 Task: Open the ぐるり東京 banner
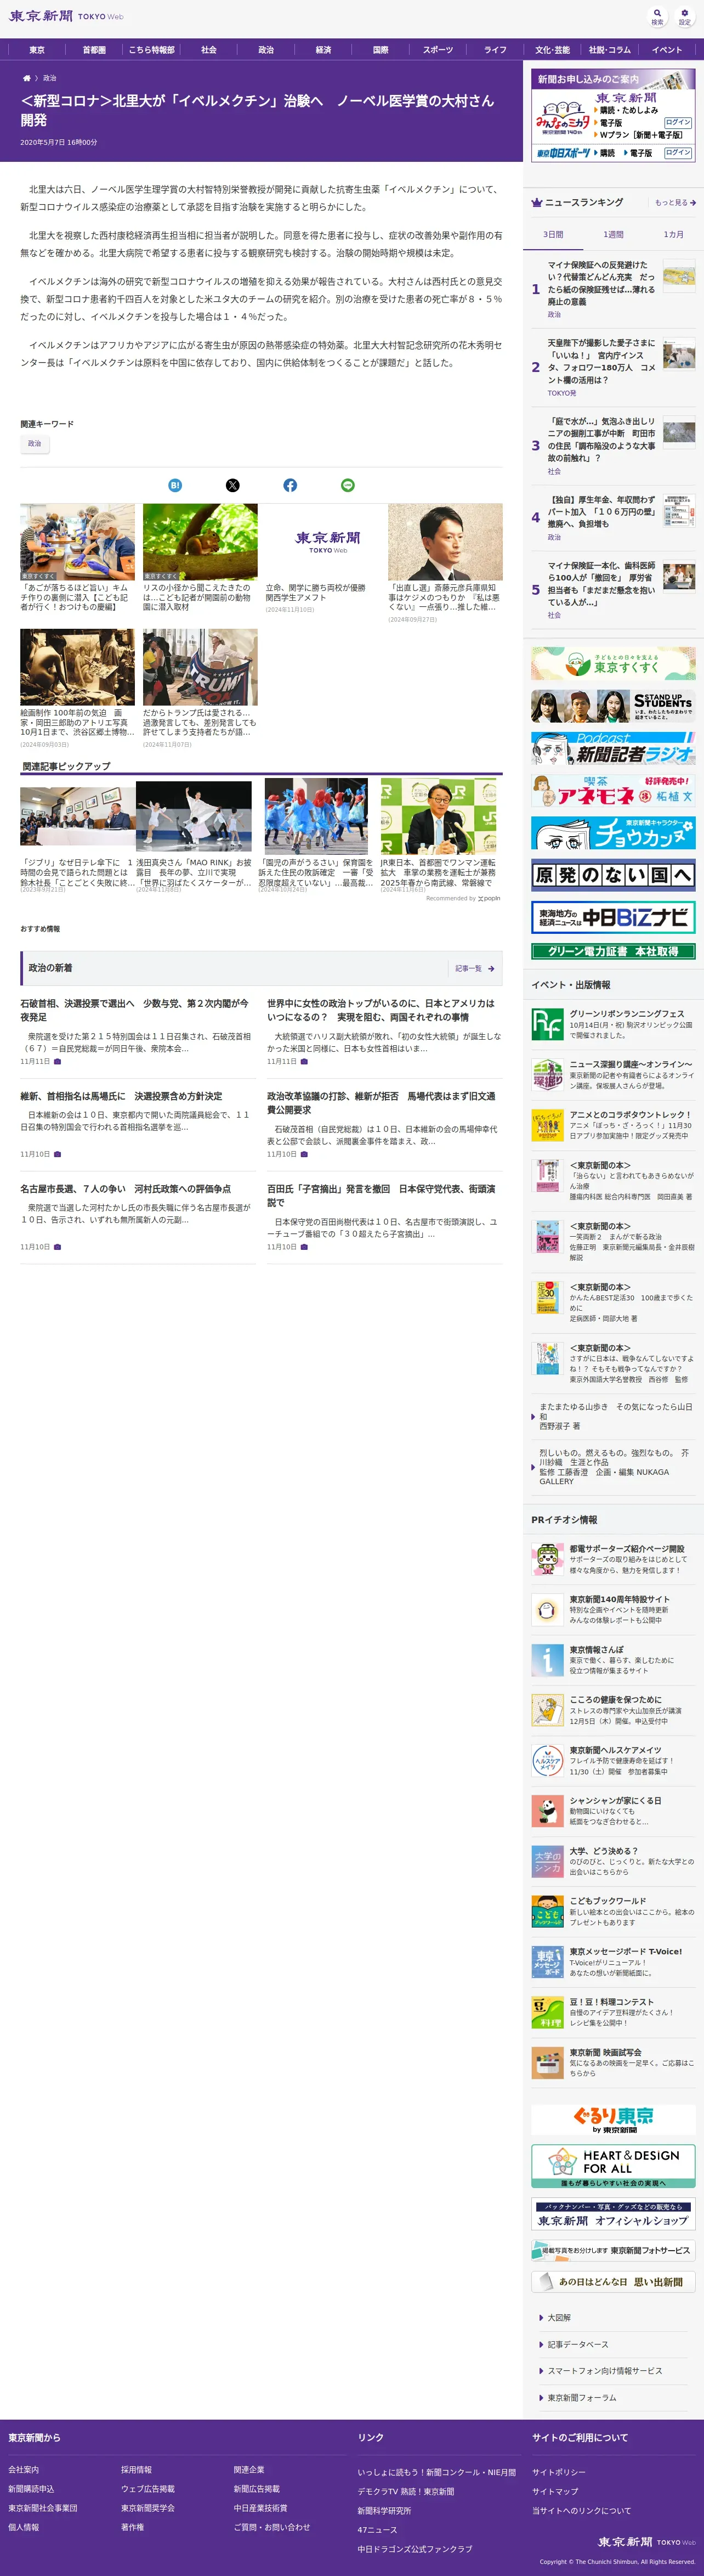[x=613, y=2119]
